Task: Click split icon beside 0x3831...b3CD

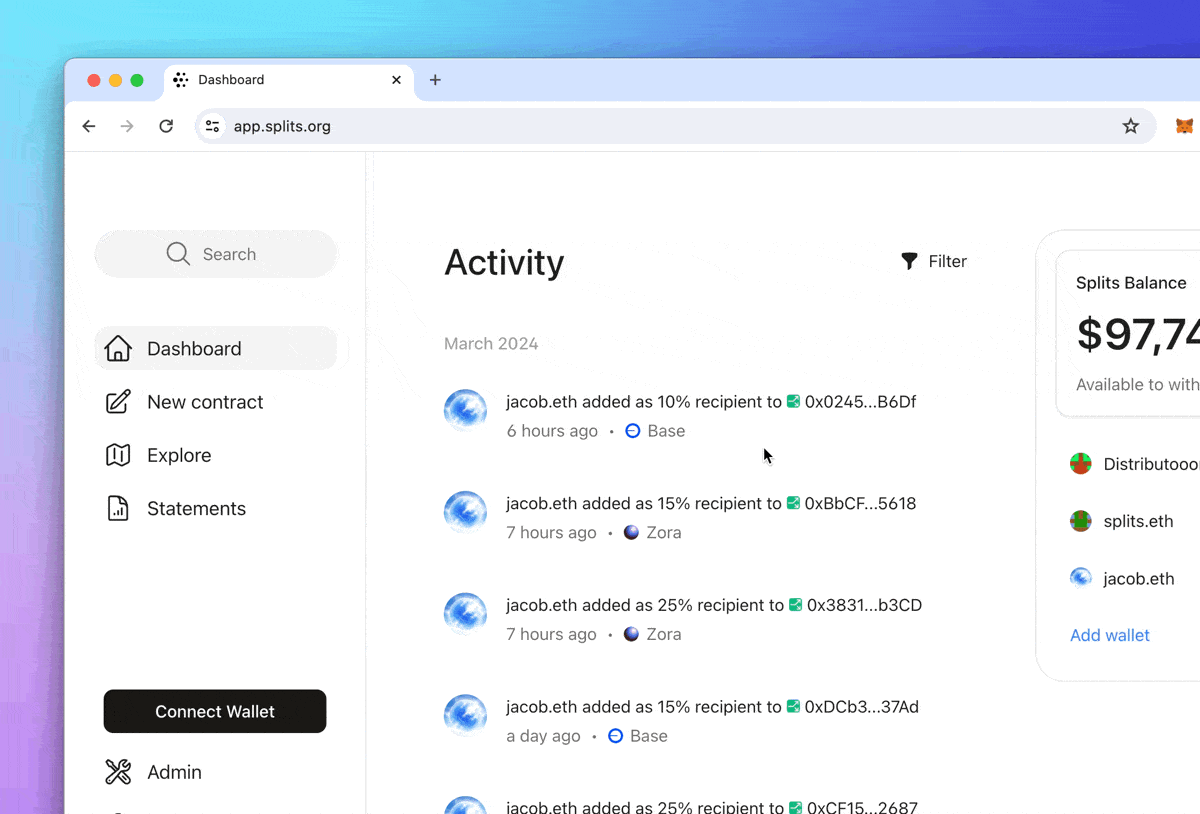Action: (796, 605)
